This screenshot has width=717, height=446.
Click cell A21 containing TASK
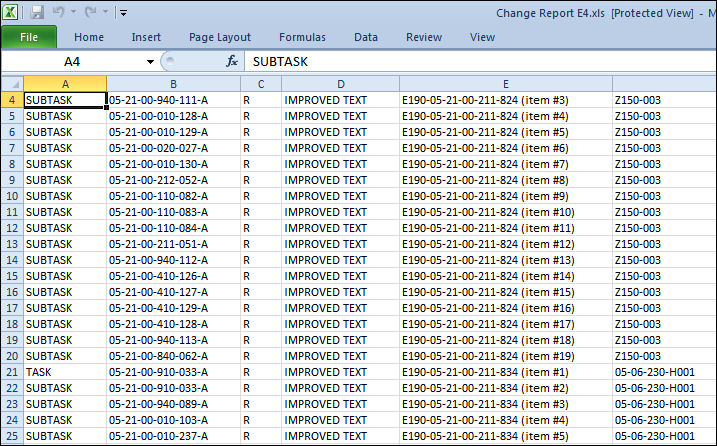pyautogui.click(x=65, y=372)
